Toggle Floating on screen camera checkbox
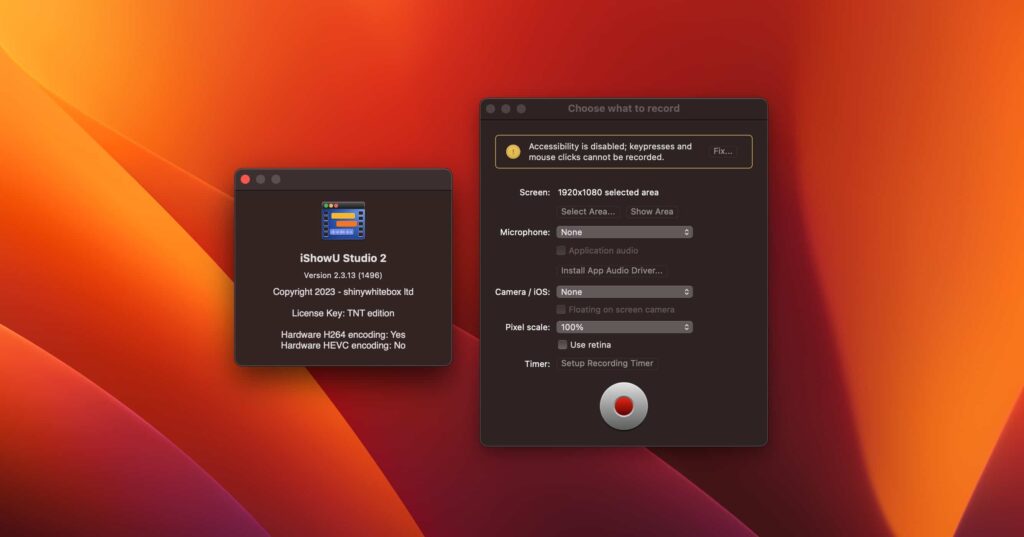The width and height of the screenshot is (1024, 537). 561,310
